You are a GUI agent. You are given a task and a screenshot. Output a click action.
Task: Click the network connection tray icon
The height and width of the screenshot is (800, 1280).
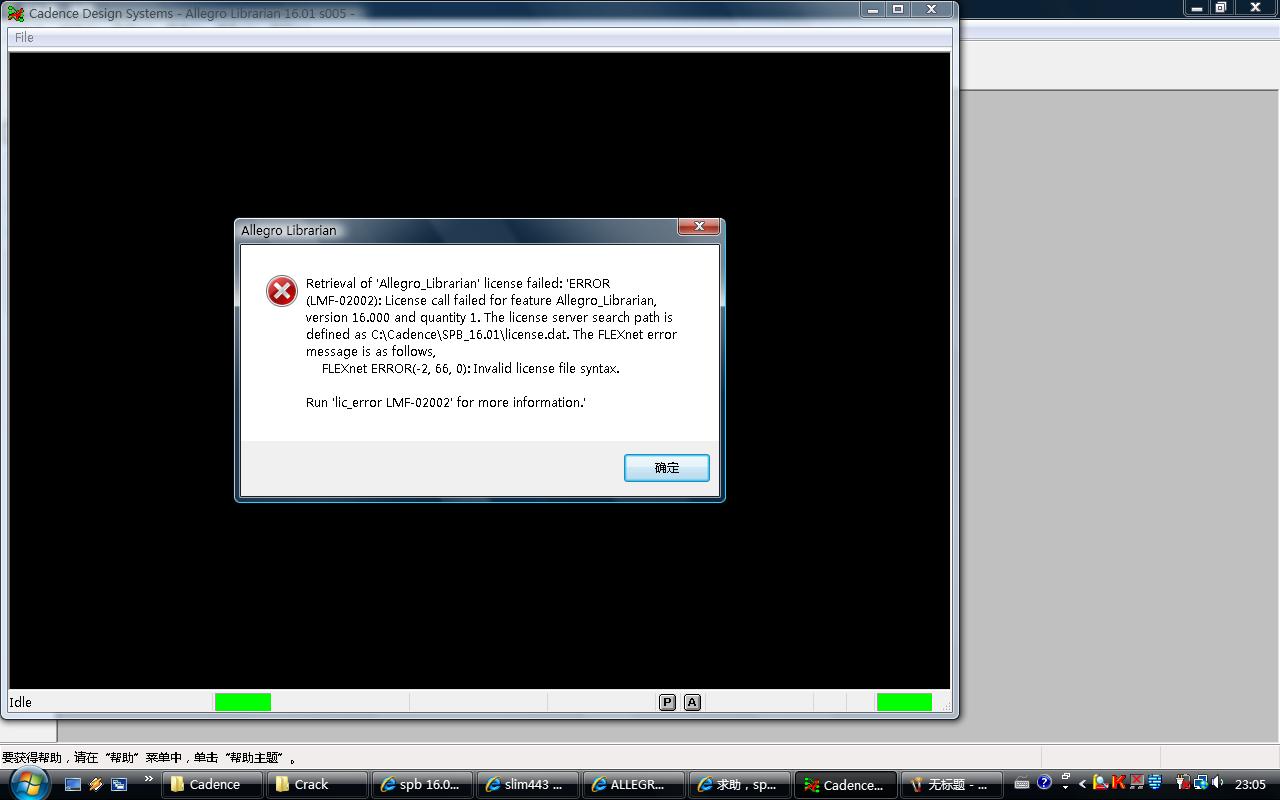(1199, 783)
